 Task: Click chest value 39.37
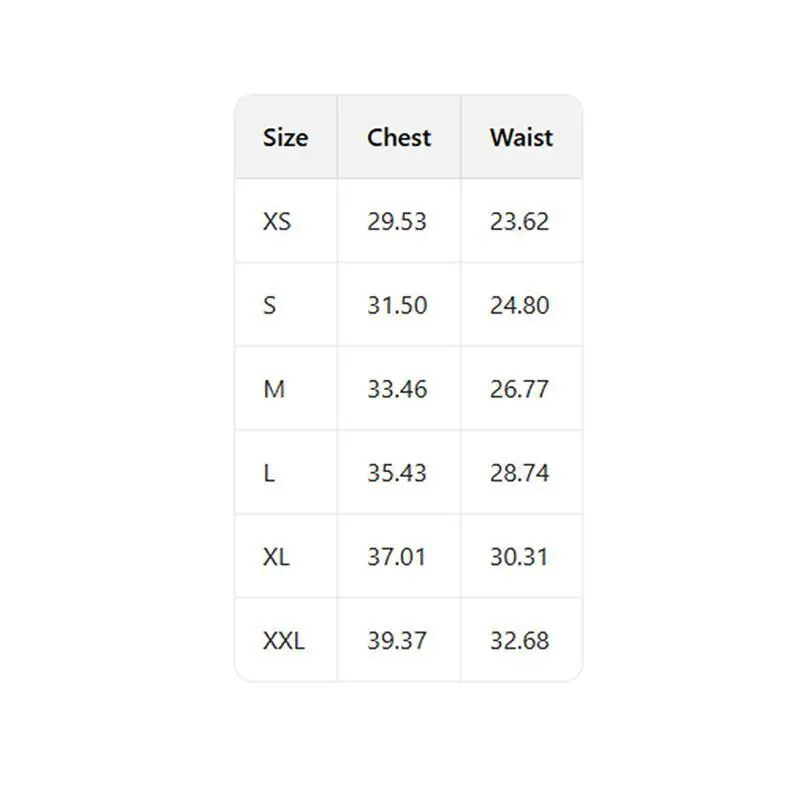pos(397,641)
